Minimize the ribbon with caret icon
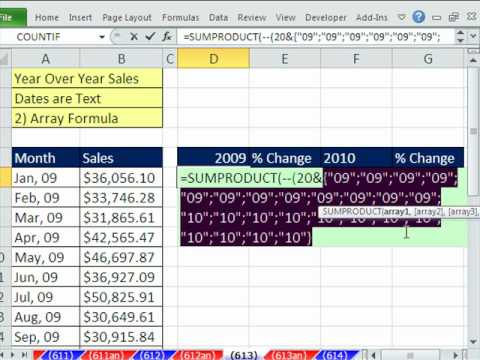Viewport: 480px width, 360px height. click(402, 17)
